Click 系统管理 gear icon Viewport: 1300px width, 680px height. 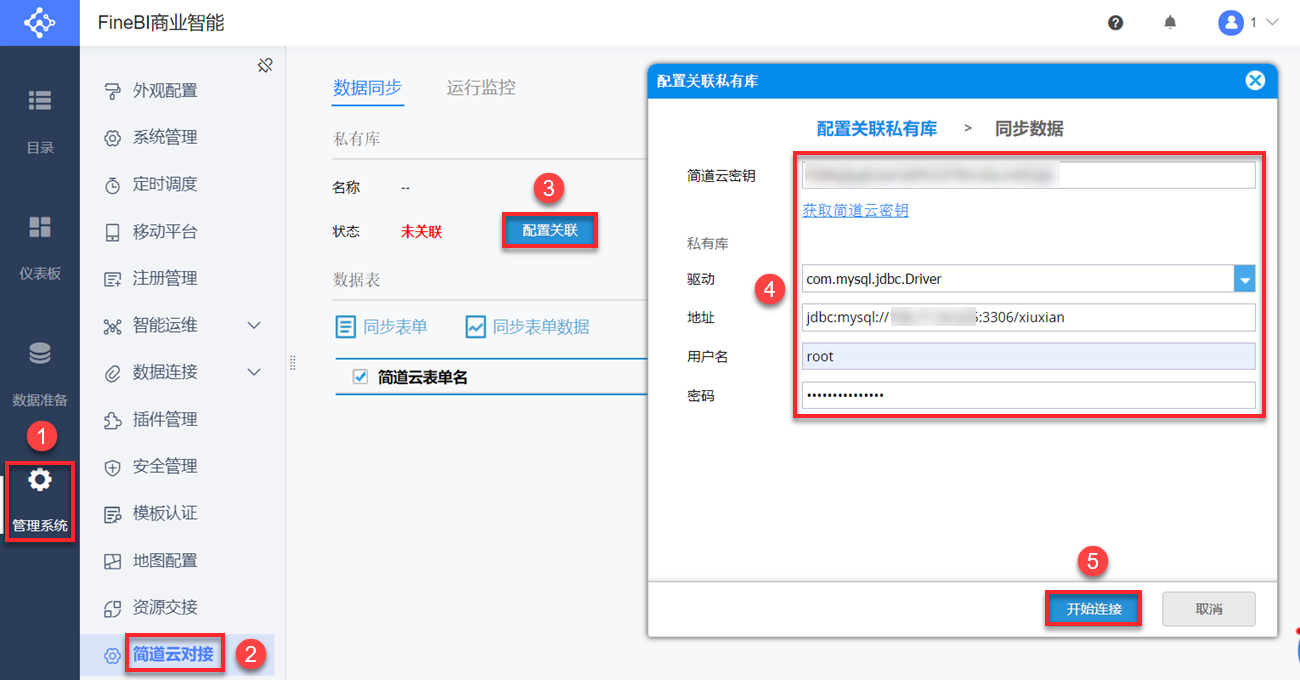point(113,138)
